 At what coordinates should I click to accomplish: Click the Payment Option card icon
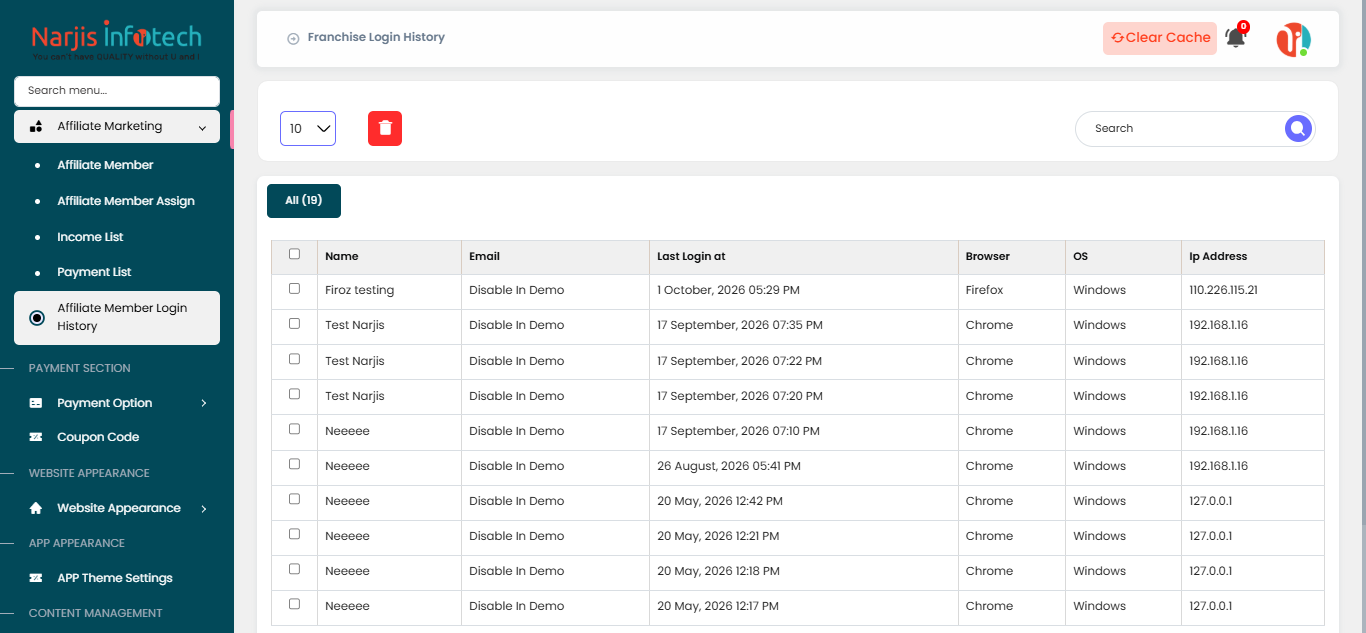(36, 403)
